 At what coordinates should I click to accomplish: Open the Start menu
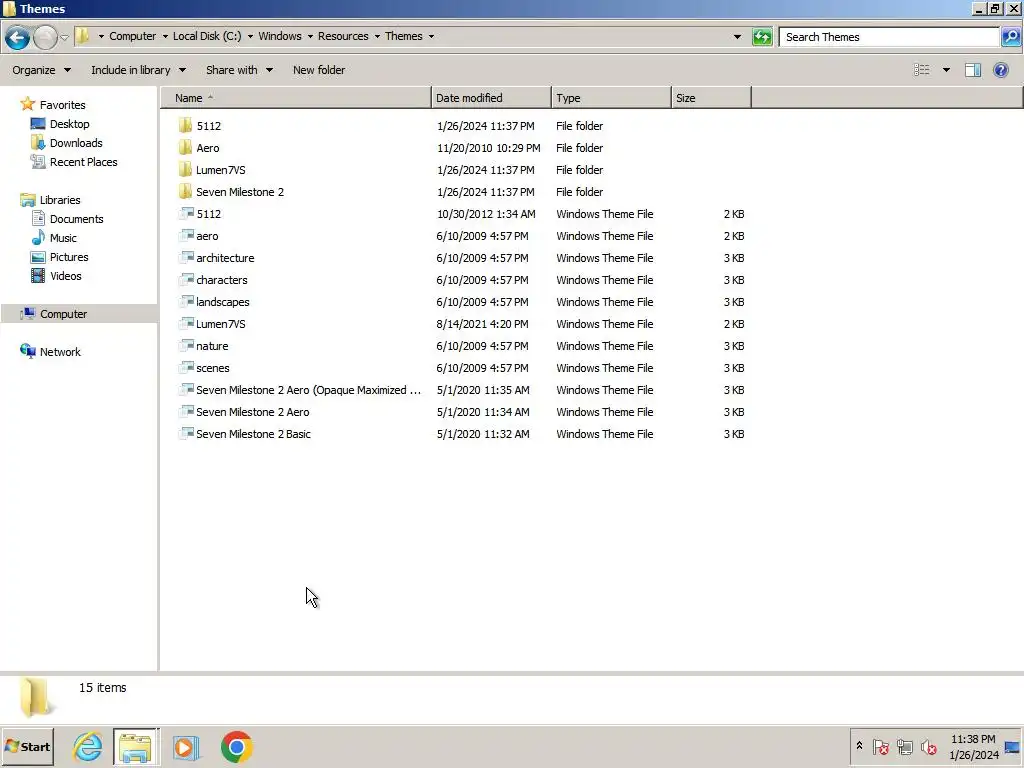[x=27, y=747]
